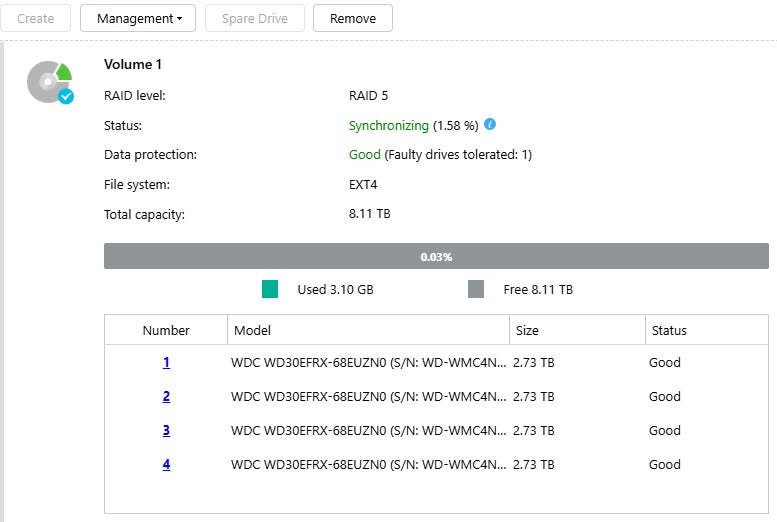Click the RAID 5 level value
Screen dimensions: 777x522
coord(368,96)
